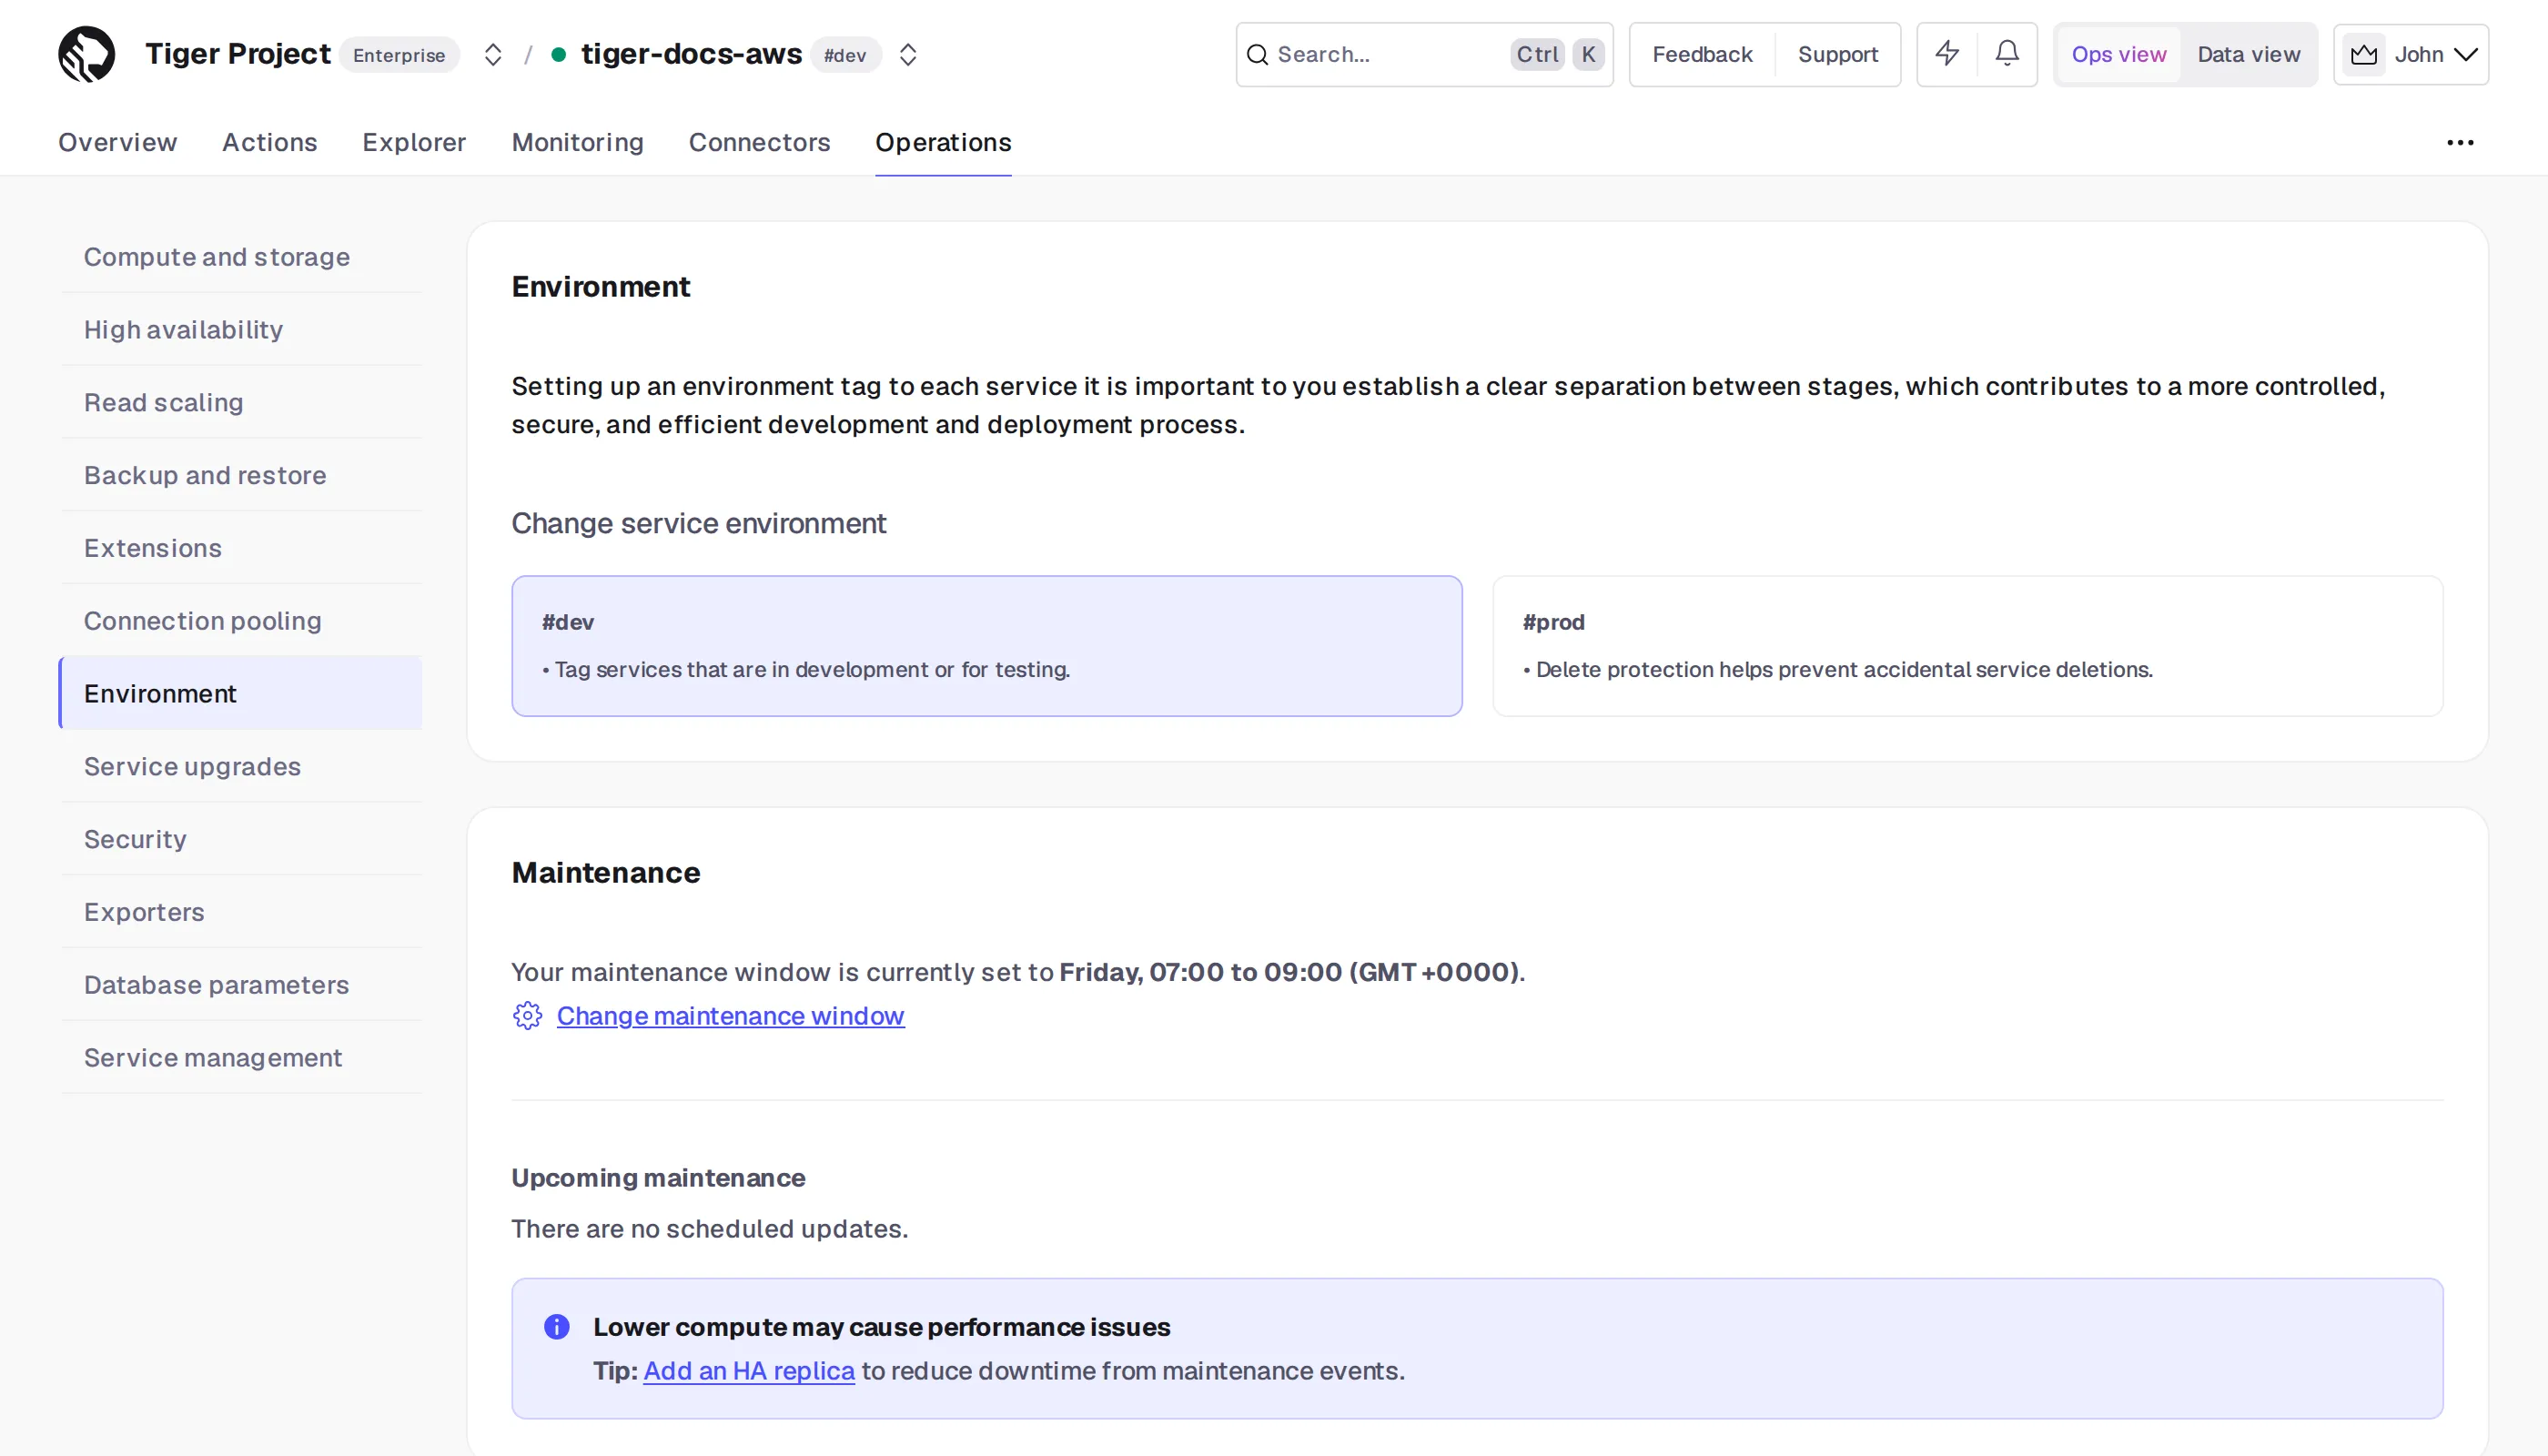The width and height of the screenshot is (2548, 1456).
Task: Click the gear icon beside Change maintenance window
Action: tap(527, 1016)
